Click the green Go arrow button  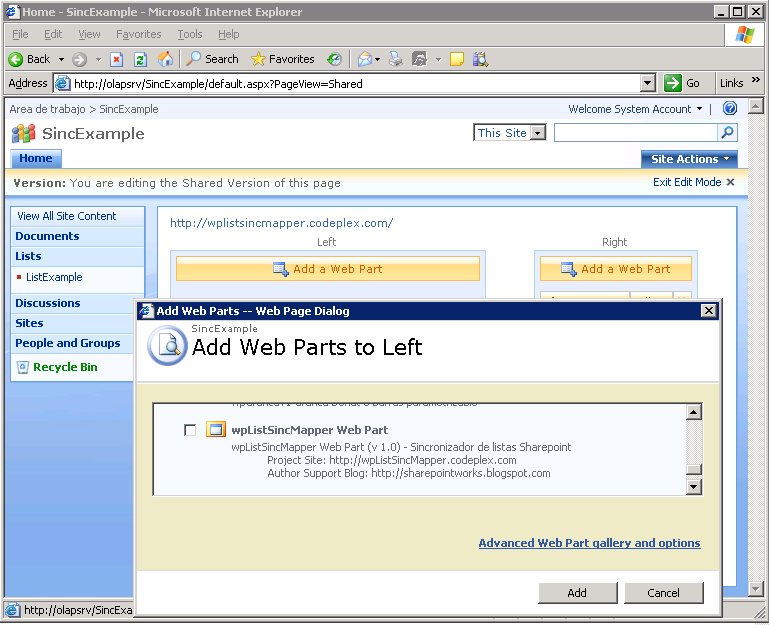[673, 83]
